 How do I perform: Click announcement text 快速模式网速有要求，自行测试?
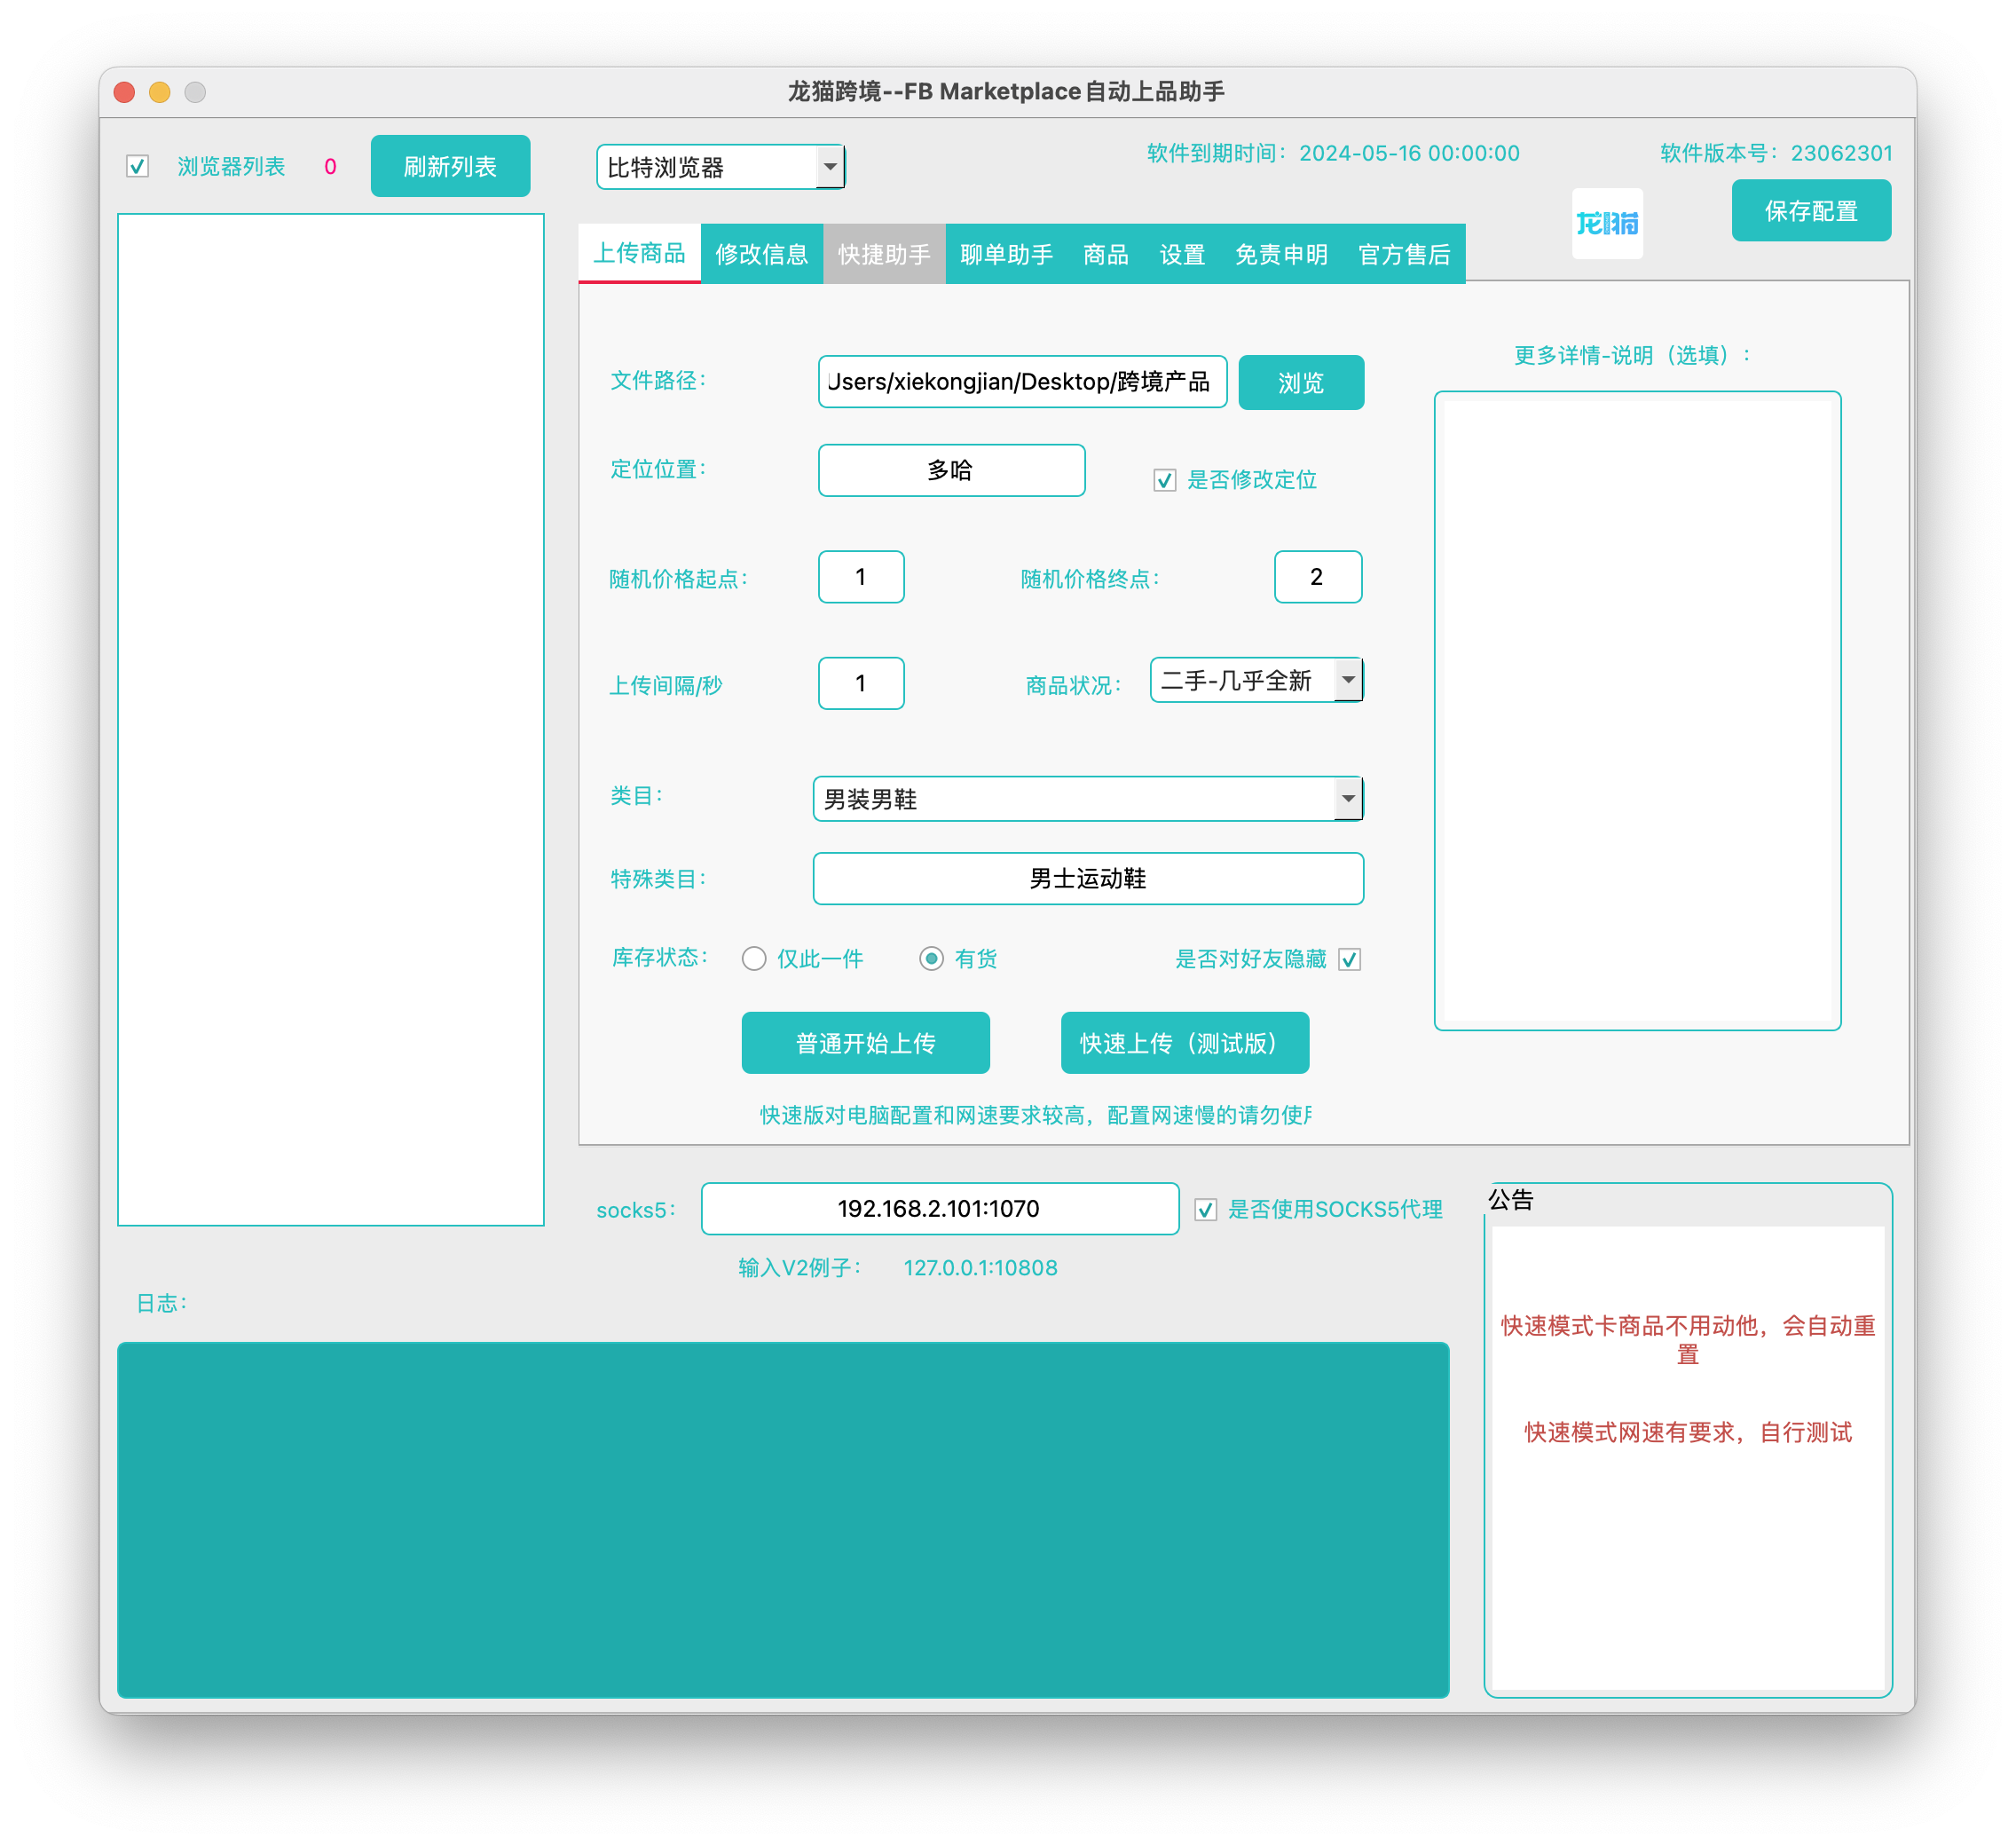point(1688,1432)
